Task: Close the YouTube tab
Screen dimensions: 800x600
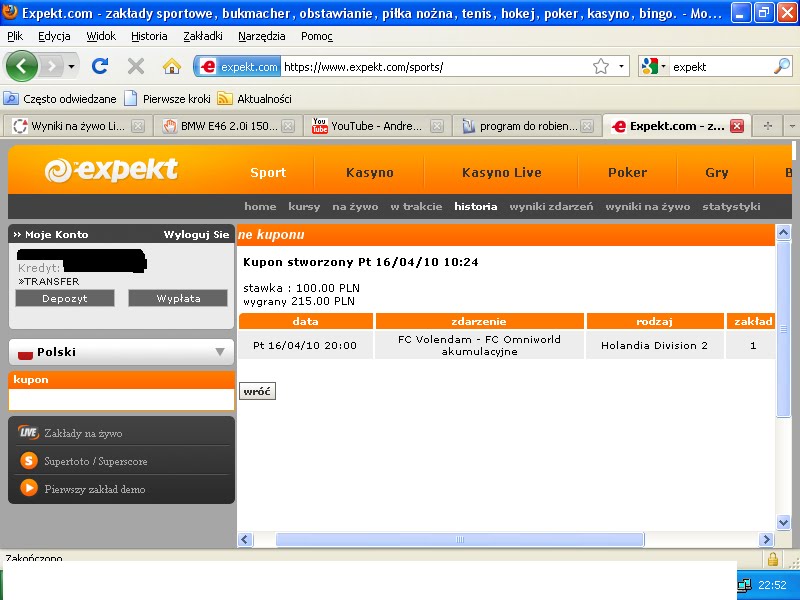Action: coord(437,126)
